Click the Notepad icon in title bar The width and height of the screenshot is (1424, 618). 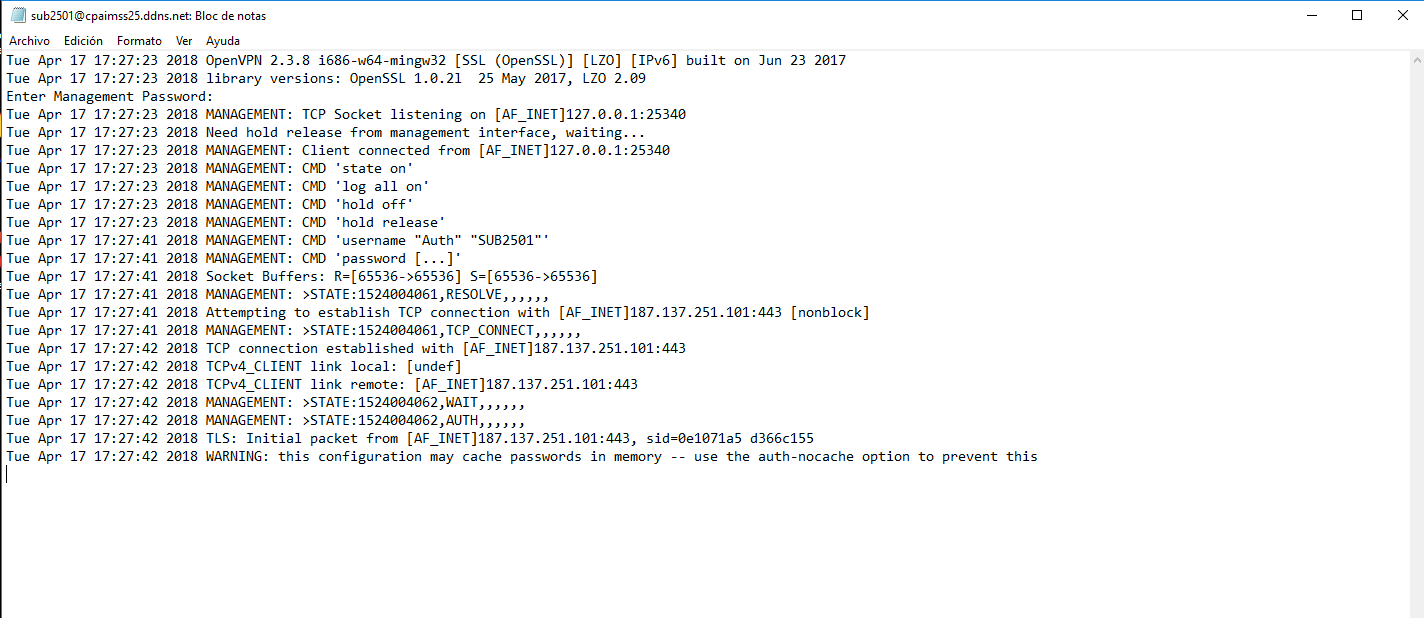17,16
